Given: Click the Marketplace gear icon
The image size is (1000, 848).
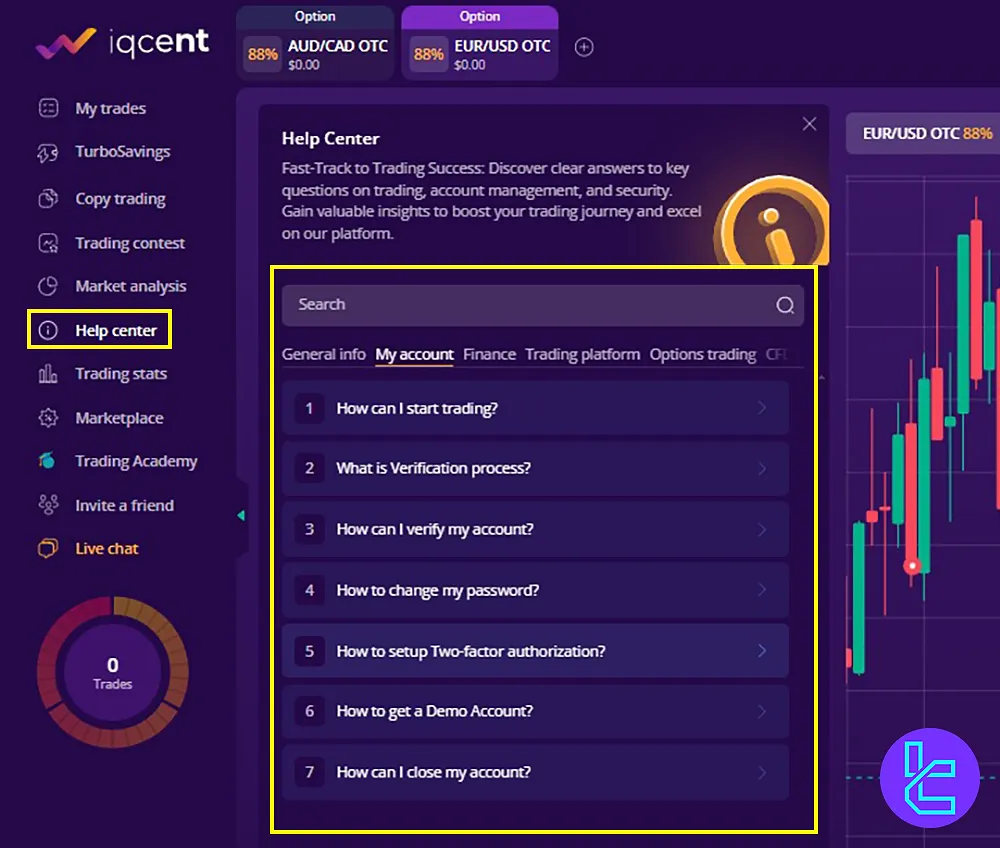Looking at the screenshot, I should 48,418.
